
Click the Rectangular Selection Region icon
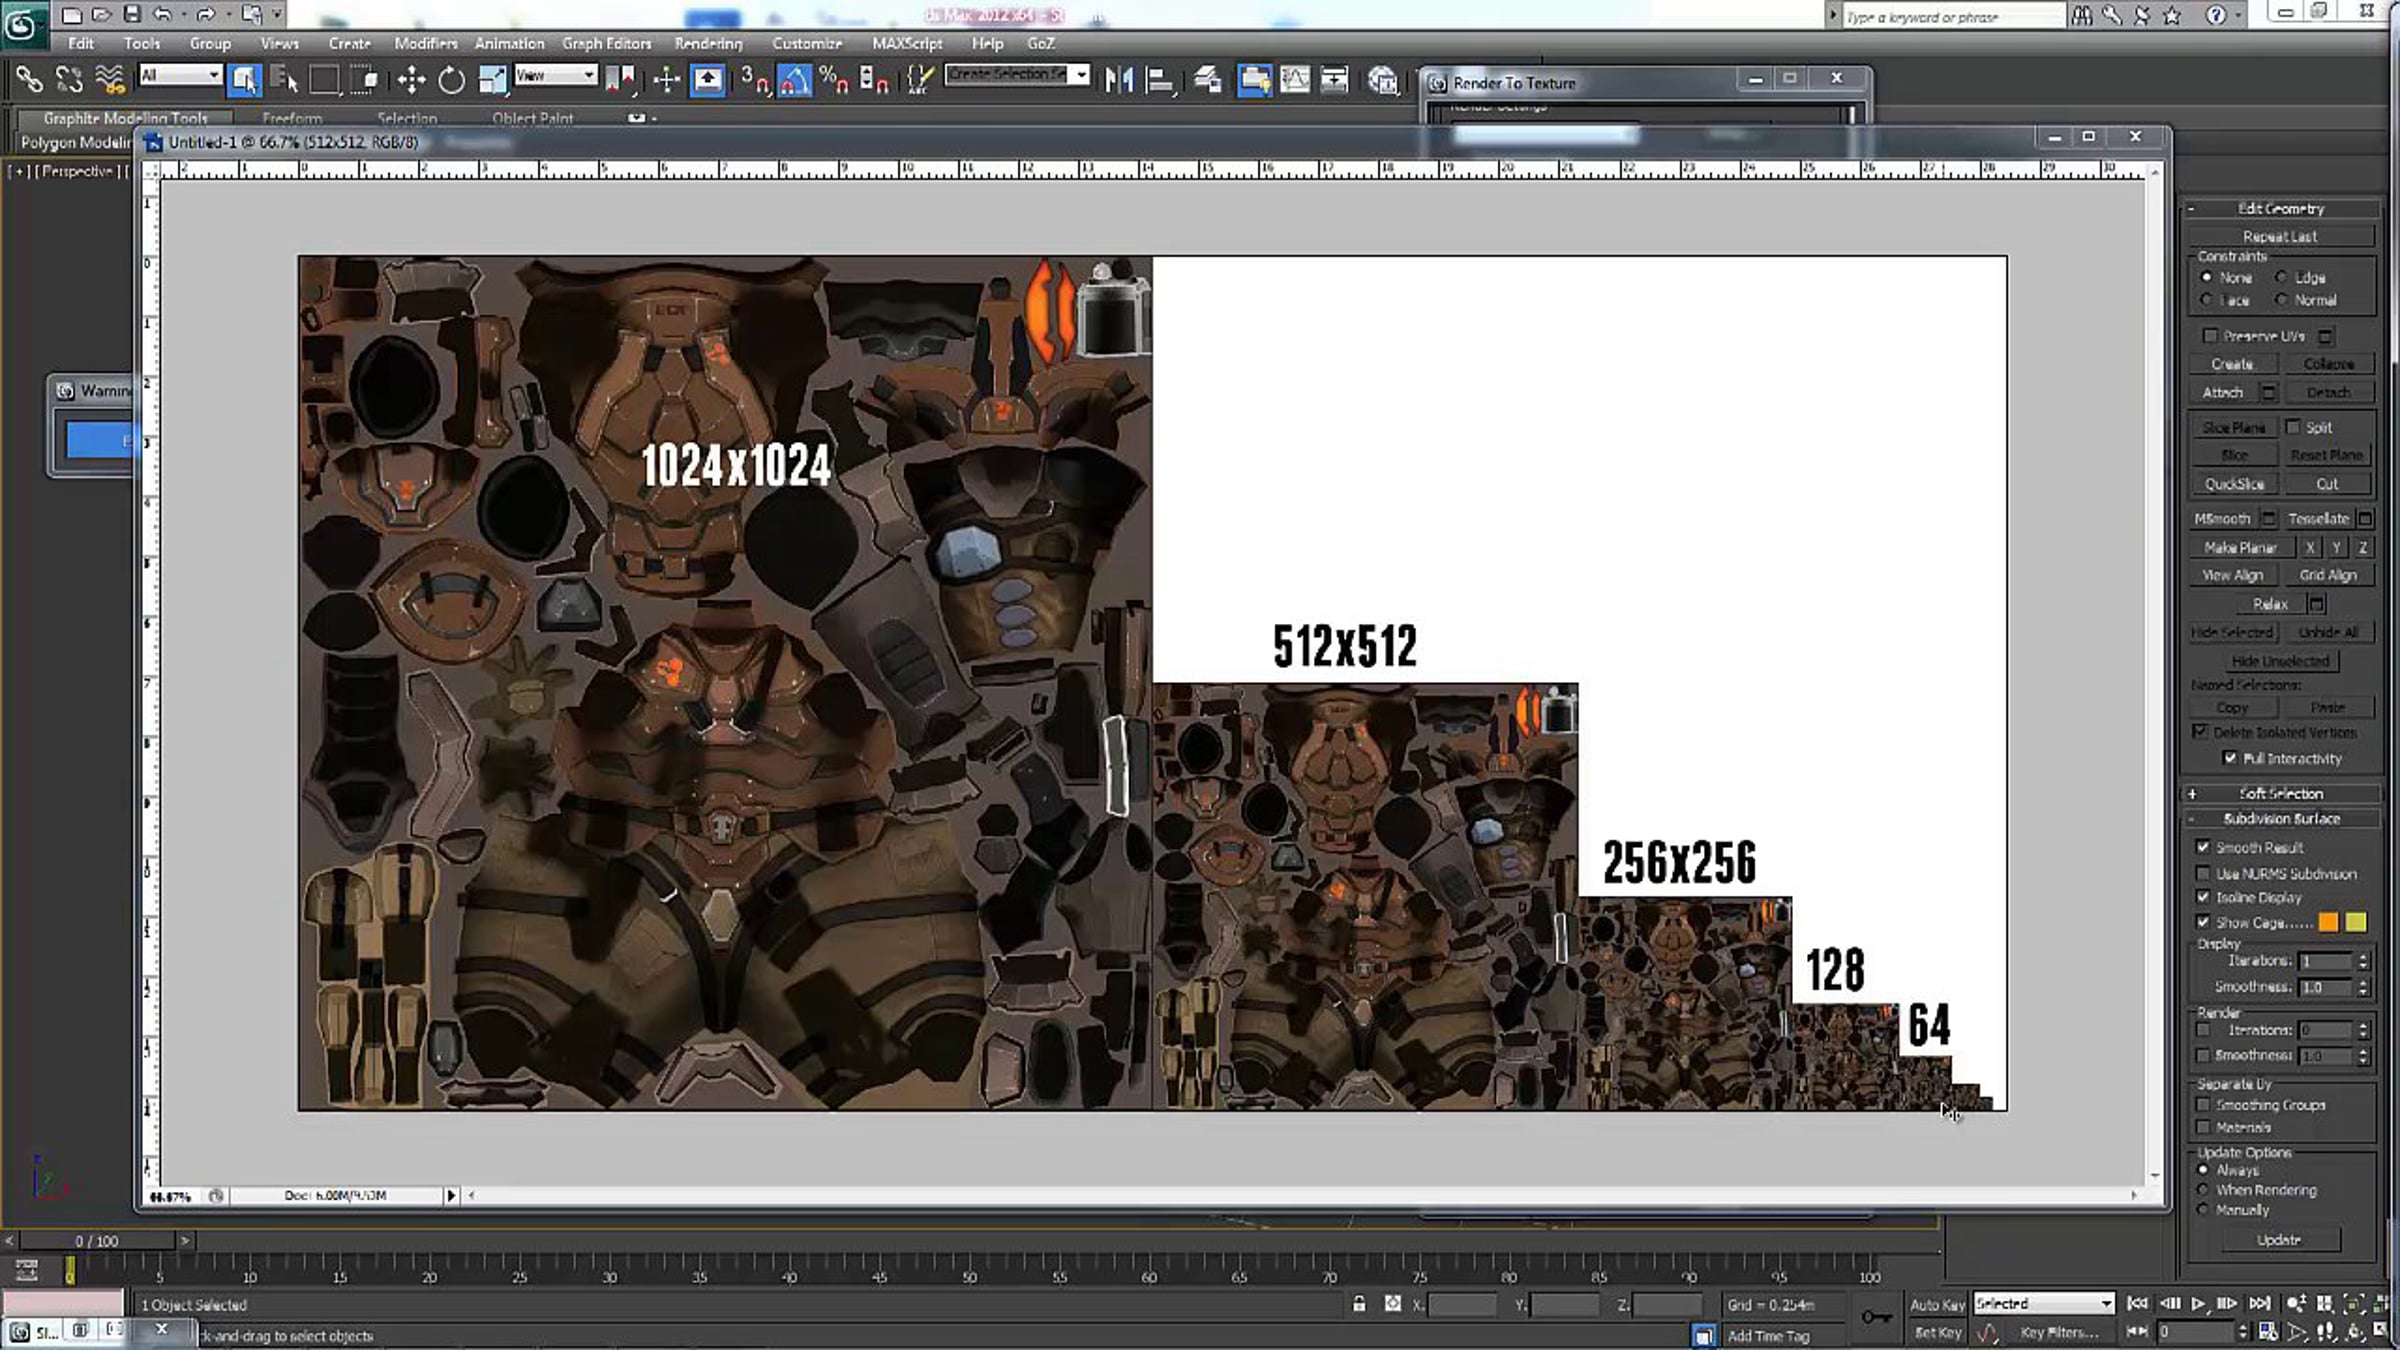[324, 79]
